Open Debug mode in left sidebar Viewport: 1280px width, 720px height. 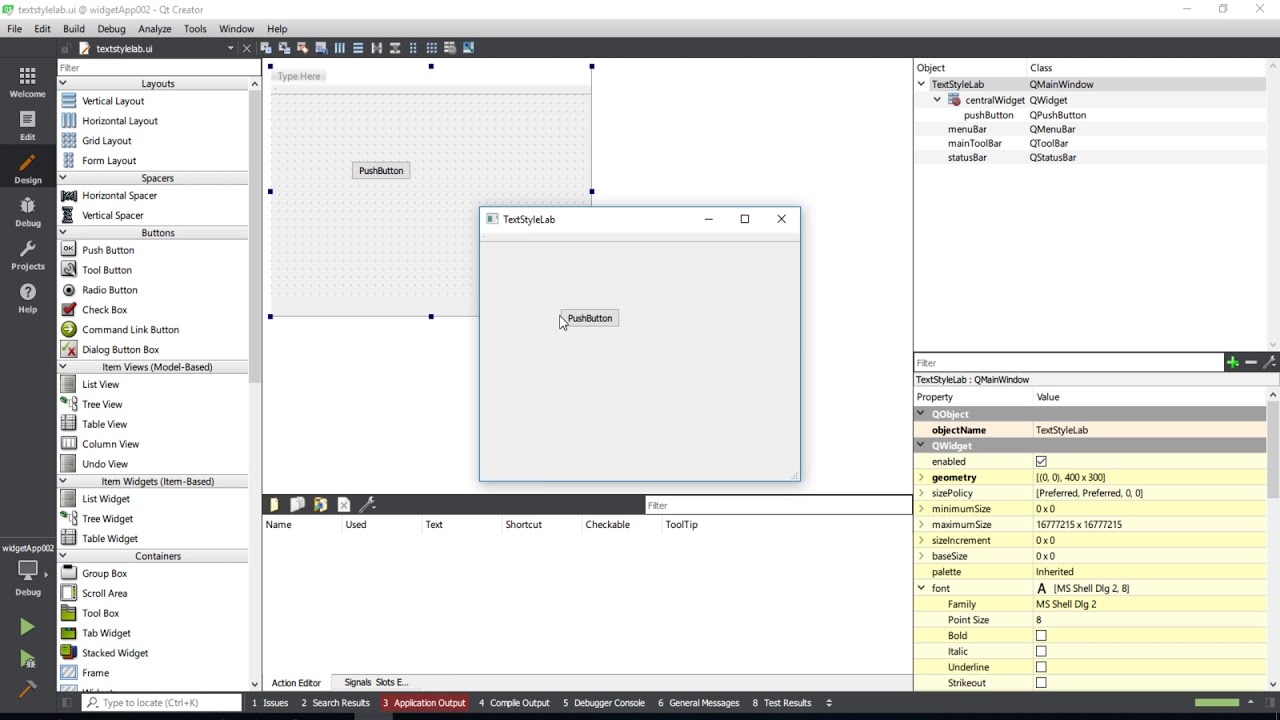pyautogui.click(x=27, y=212)
